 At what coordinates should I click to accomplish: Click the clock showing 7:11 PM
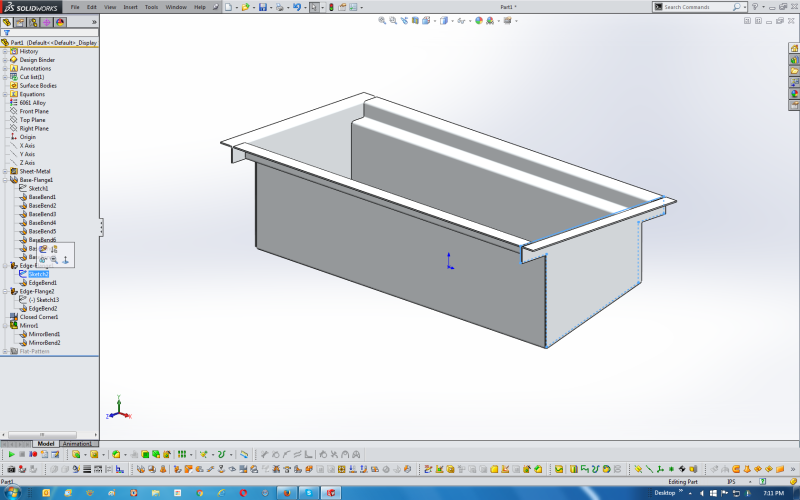(773, 493)
